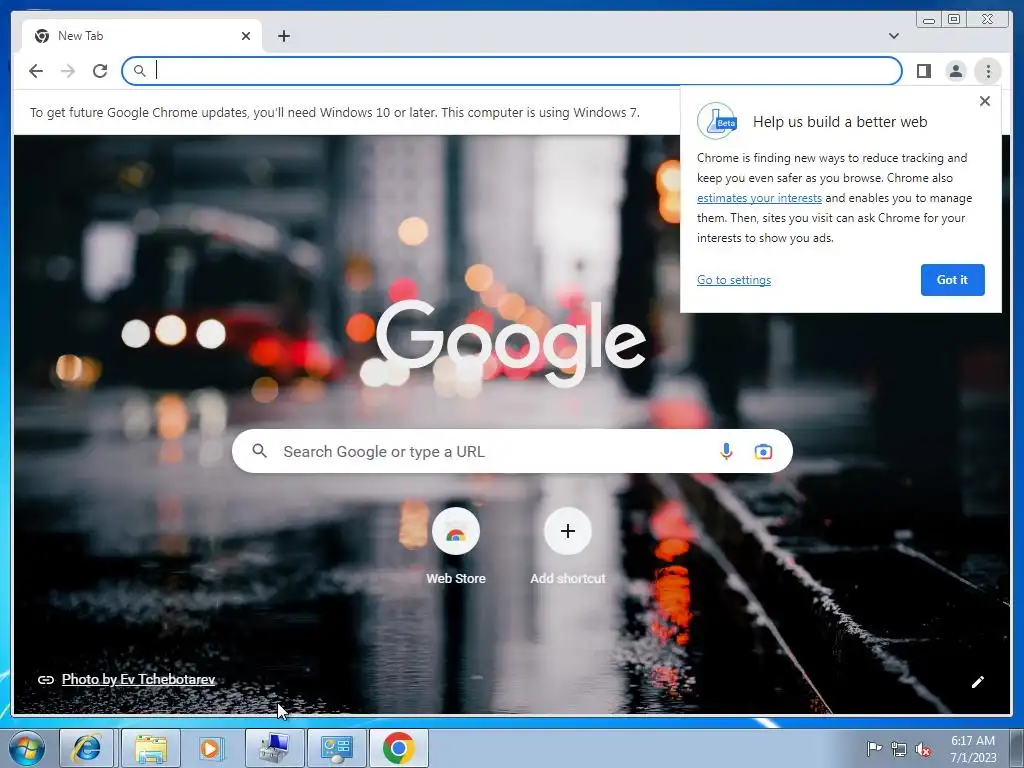
Task: Open Action Center flag icon in tray
Action: [873, 749]
